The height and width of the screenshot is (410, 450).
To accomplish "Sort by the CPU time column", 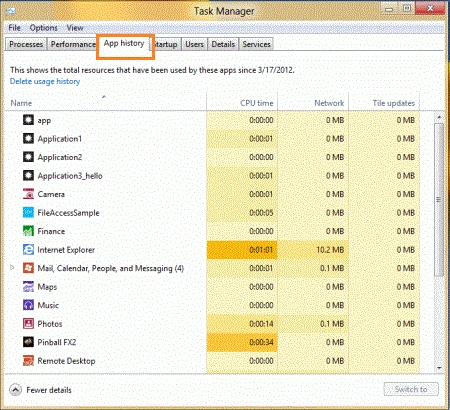I will click(x=242, y=103).
